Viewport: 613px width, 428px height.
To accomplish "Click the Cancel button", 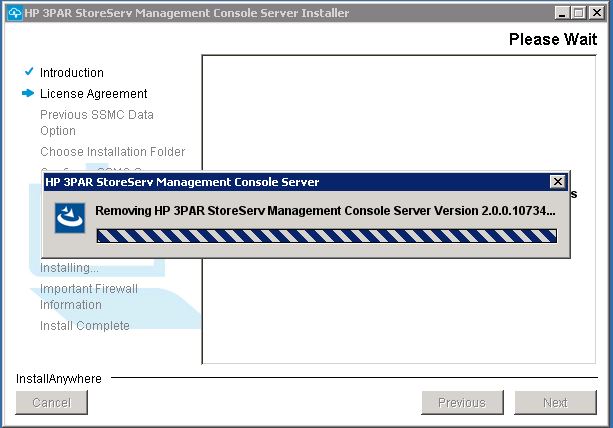I will [x=52, y=402].
